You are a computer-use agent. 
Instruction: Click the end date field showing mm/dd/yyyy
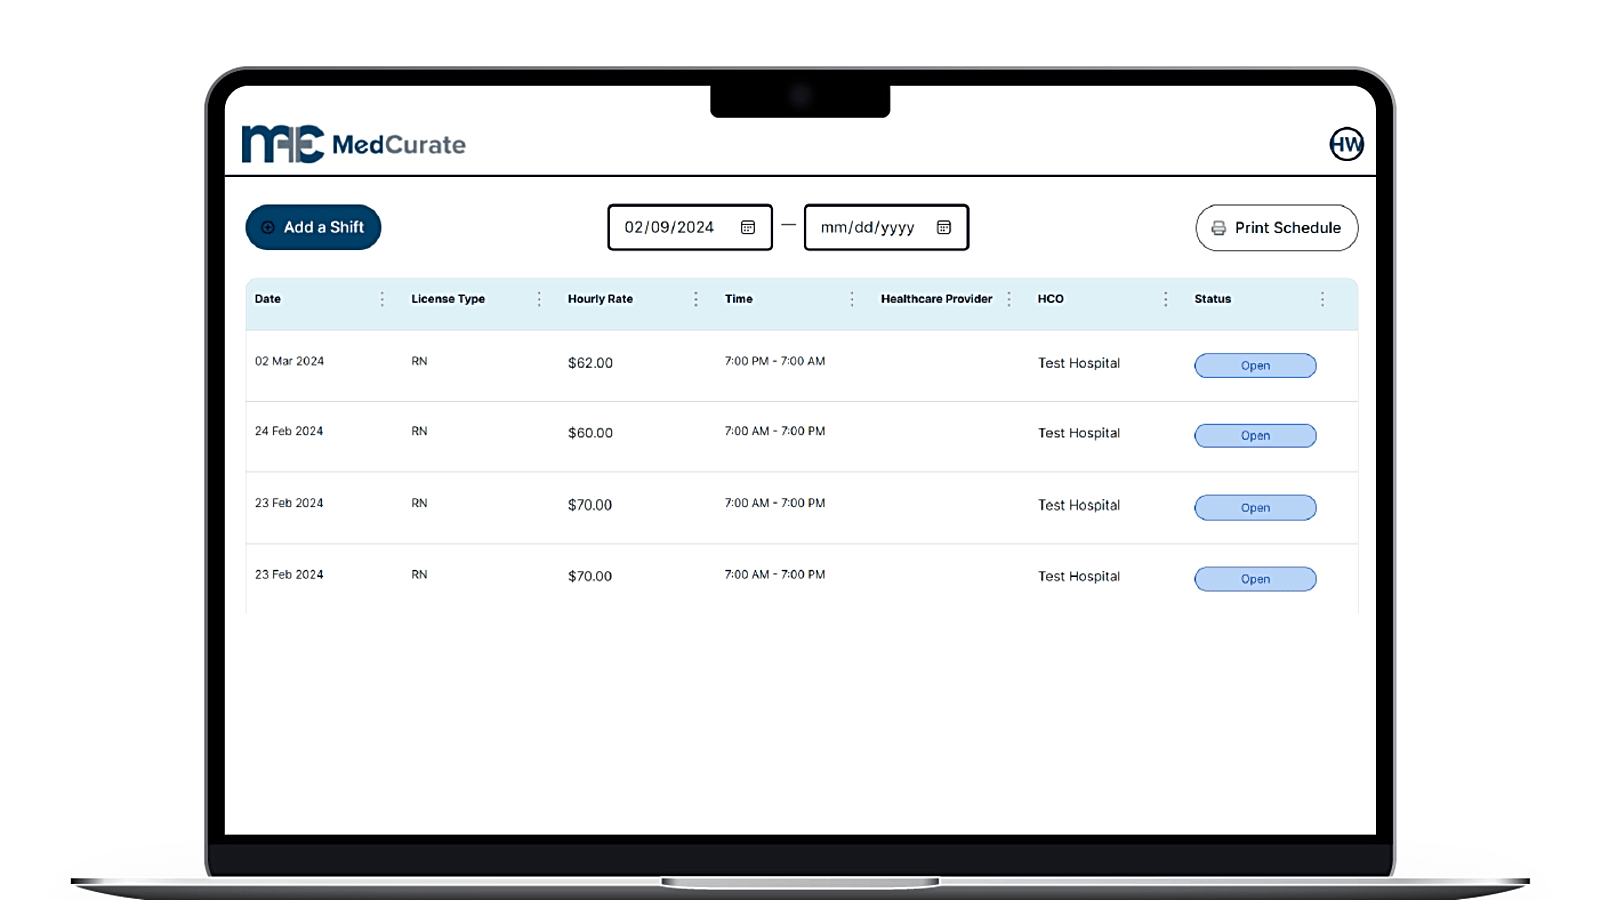coord(886,227)
